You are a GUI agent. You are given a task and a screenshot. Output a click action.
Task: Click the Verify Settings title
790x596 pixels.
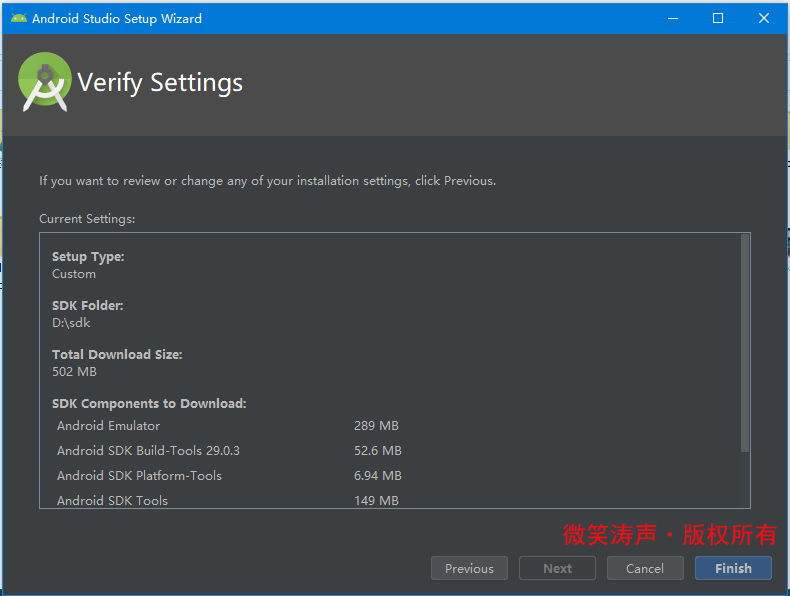[x=160, y=83]
